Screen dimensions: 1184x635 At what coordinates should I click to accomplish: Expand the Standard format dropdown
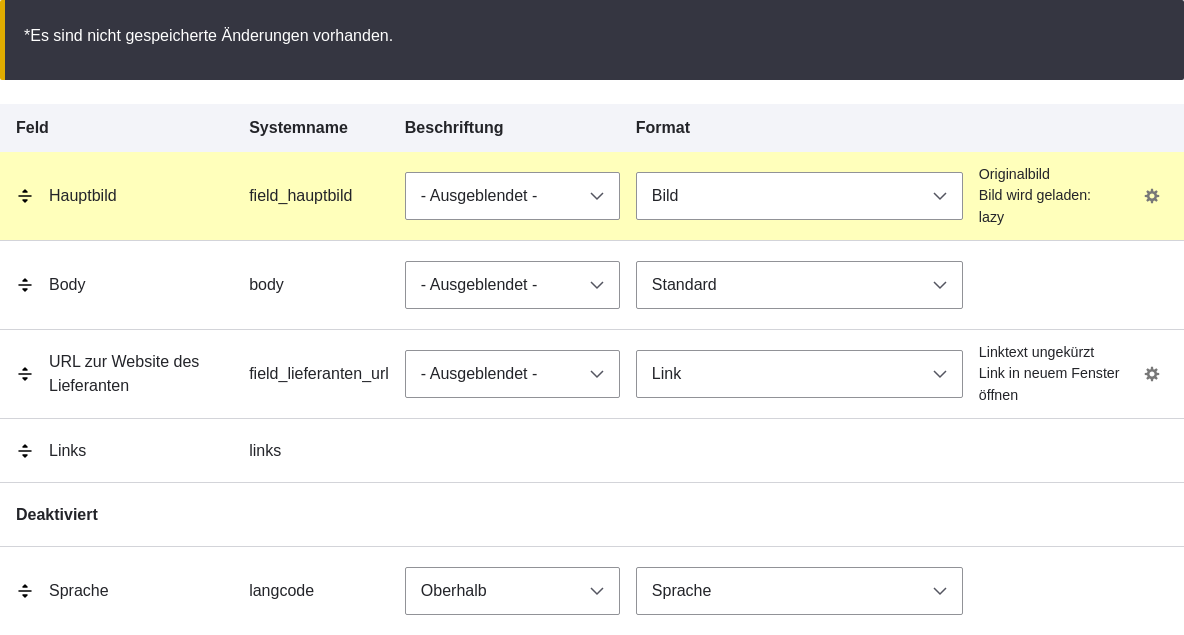point(799,285)
